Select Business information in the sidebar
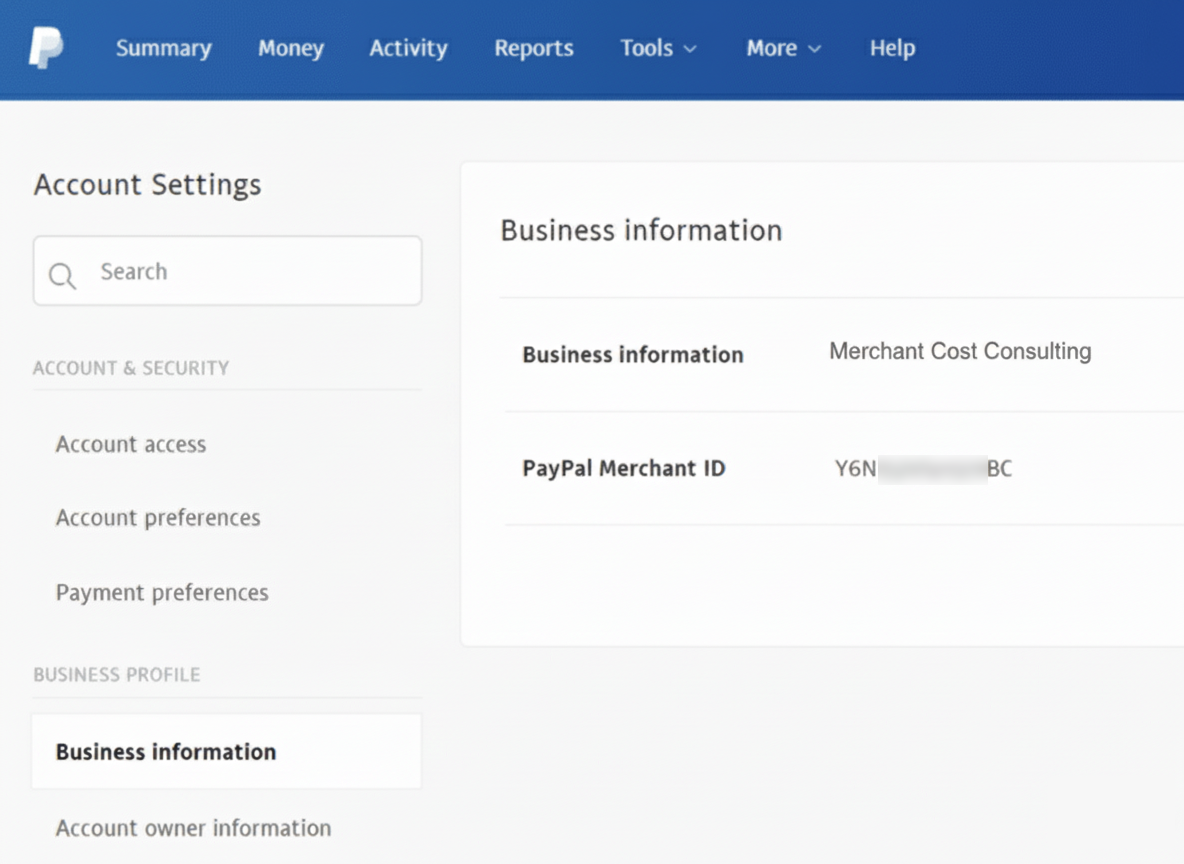 click(165, 751)
